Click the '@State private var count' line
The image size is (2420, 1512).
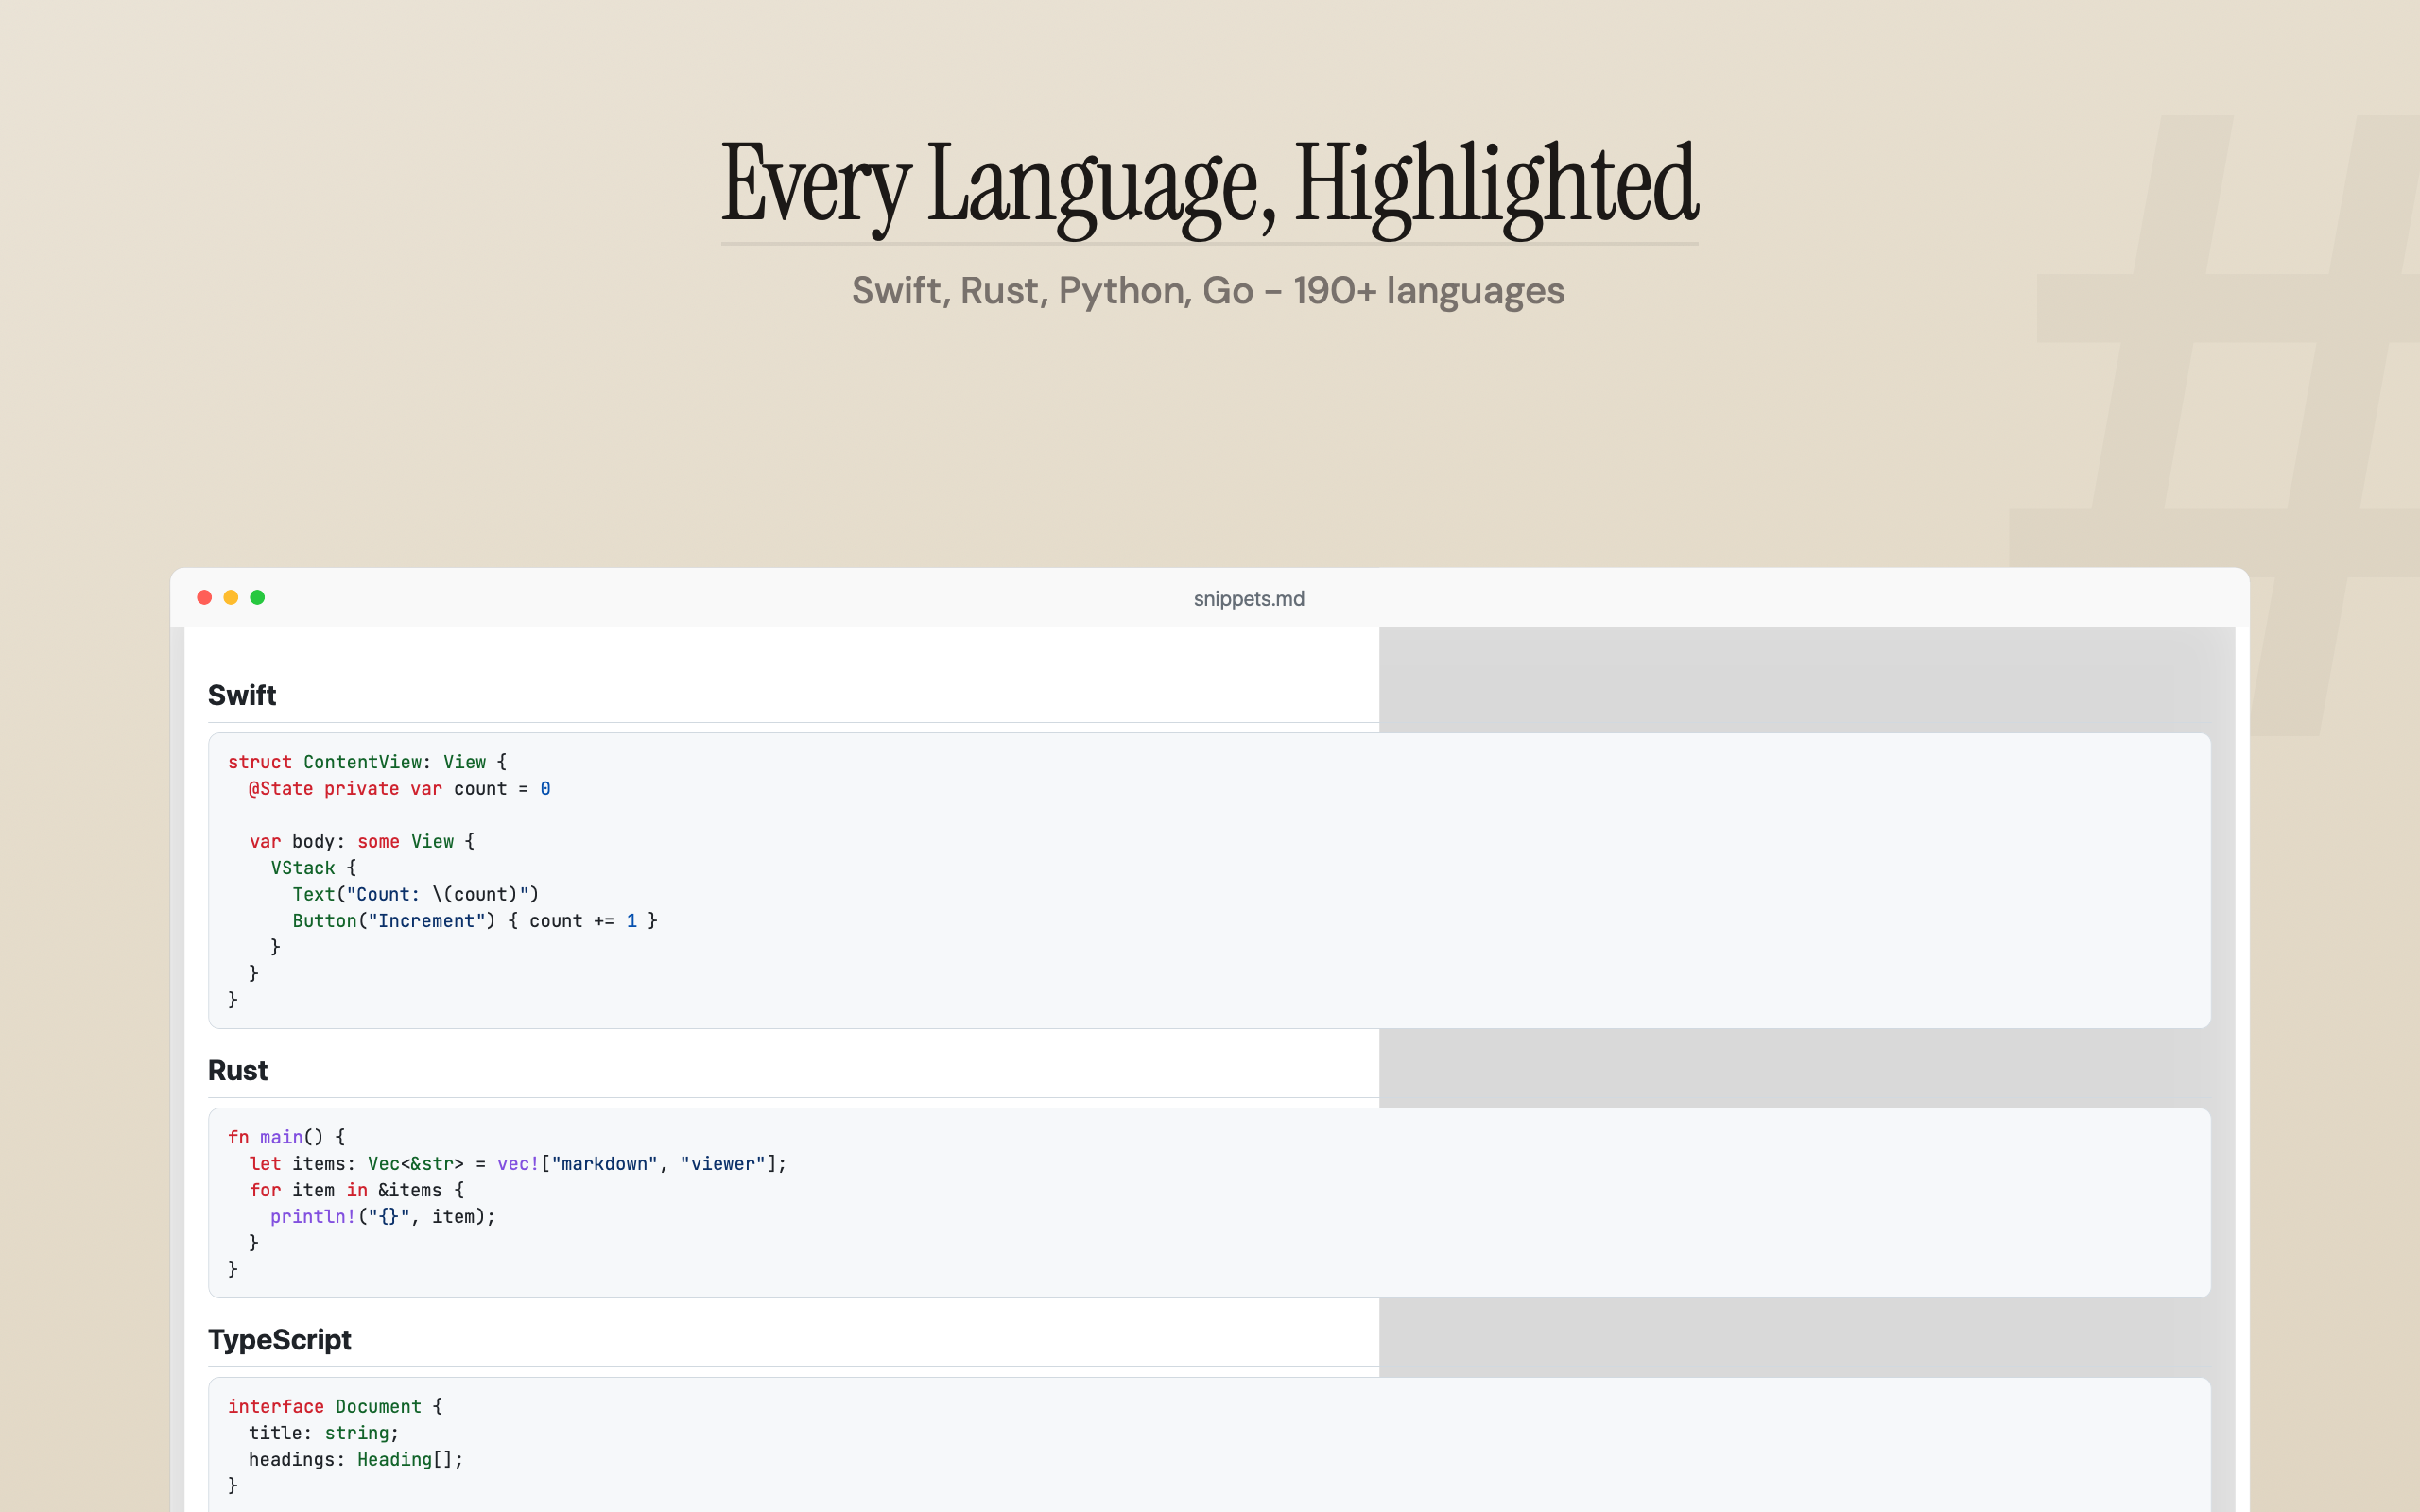[399, 789]
